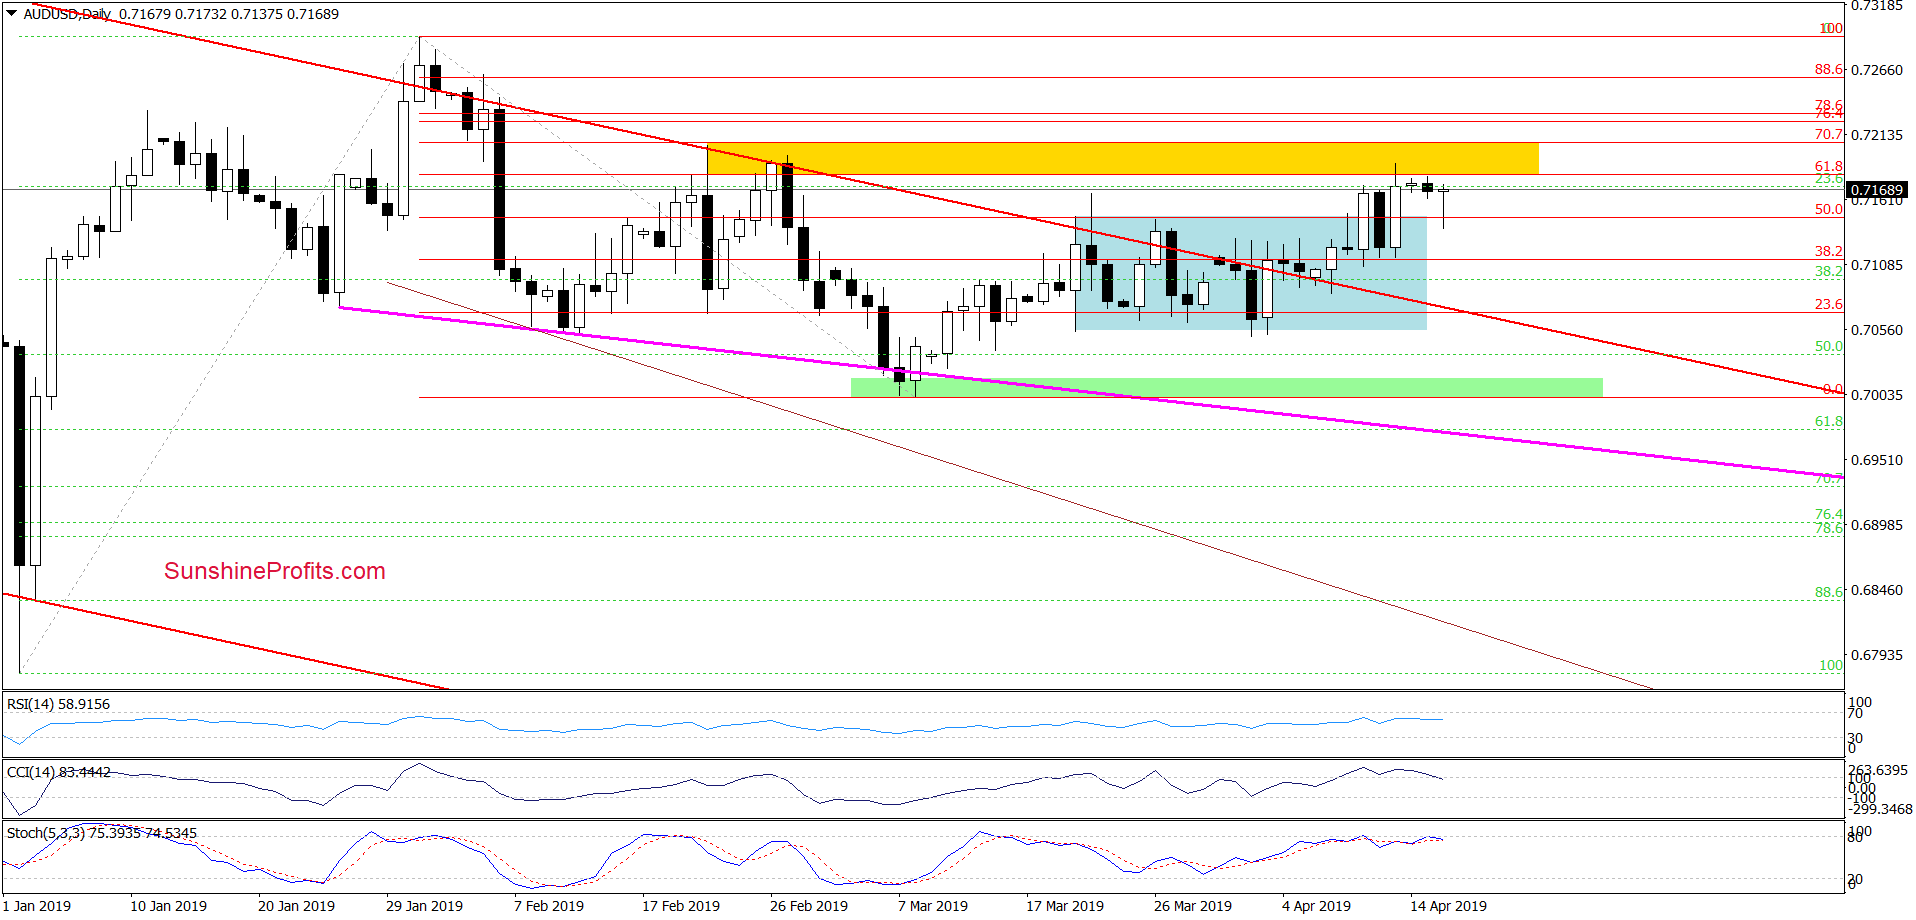1916x920 pixels.
Task: Click the green 38.2 Fibonacci level label
Action: point(1829,271)
